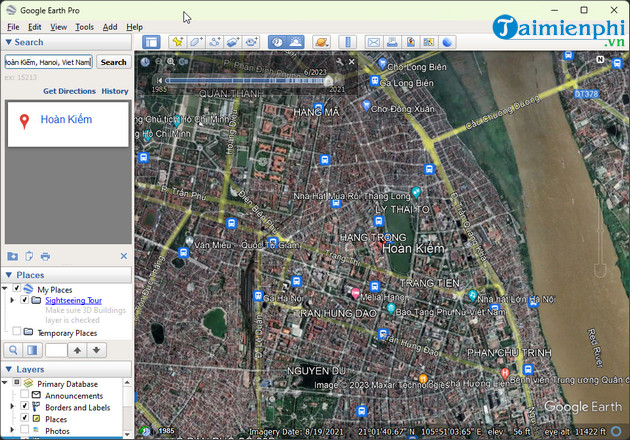Click the Search button
The height and width of the screenshot is (440, 630).
114,62
